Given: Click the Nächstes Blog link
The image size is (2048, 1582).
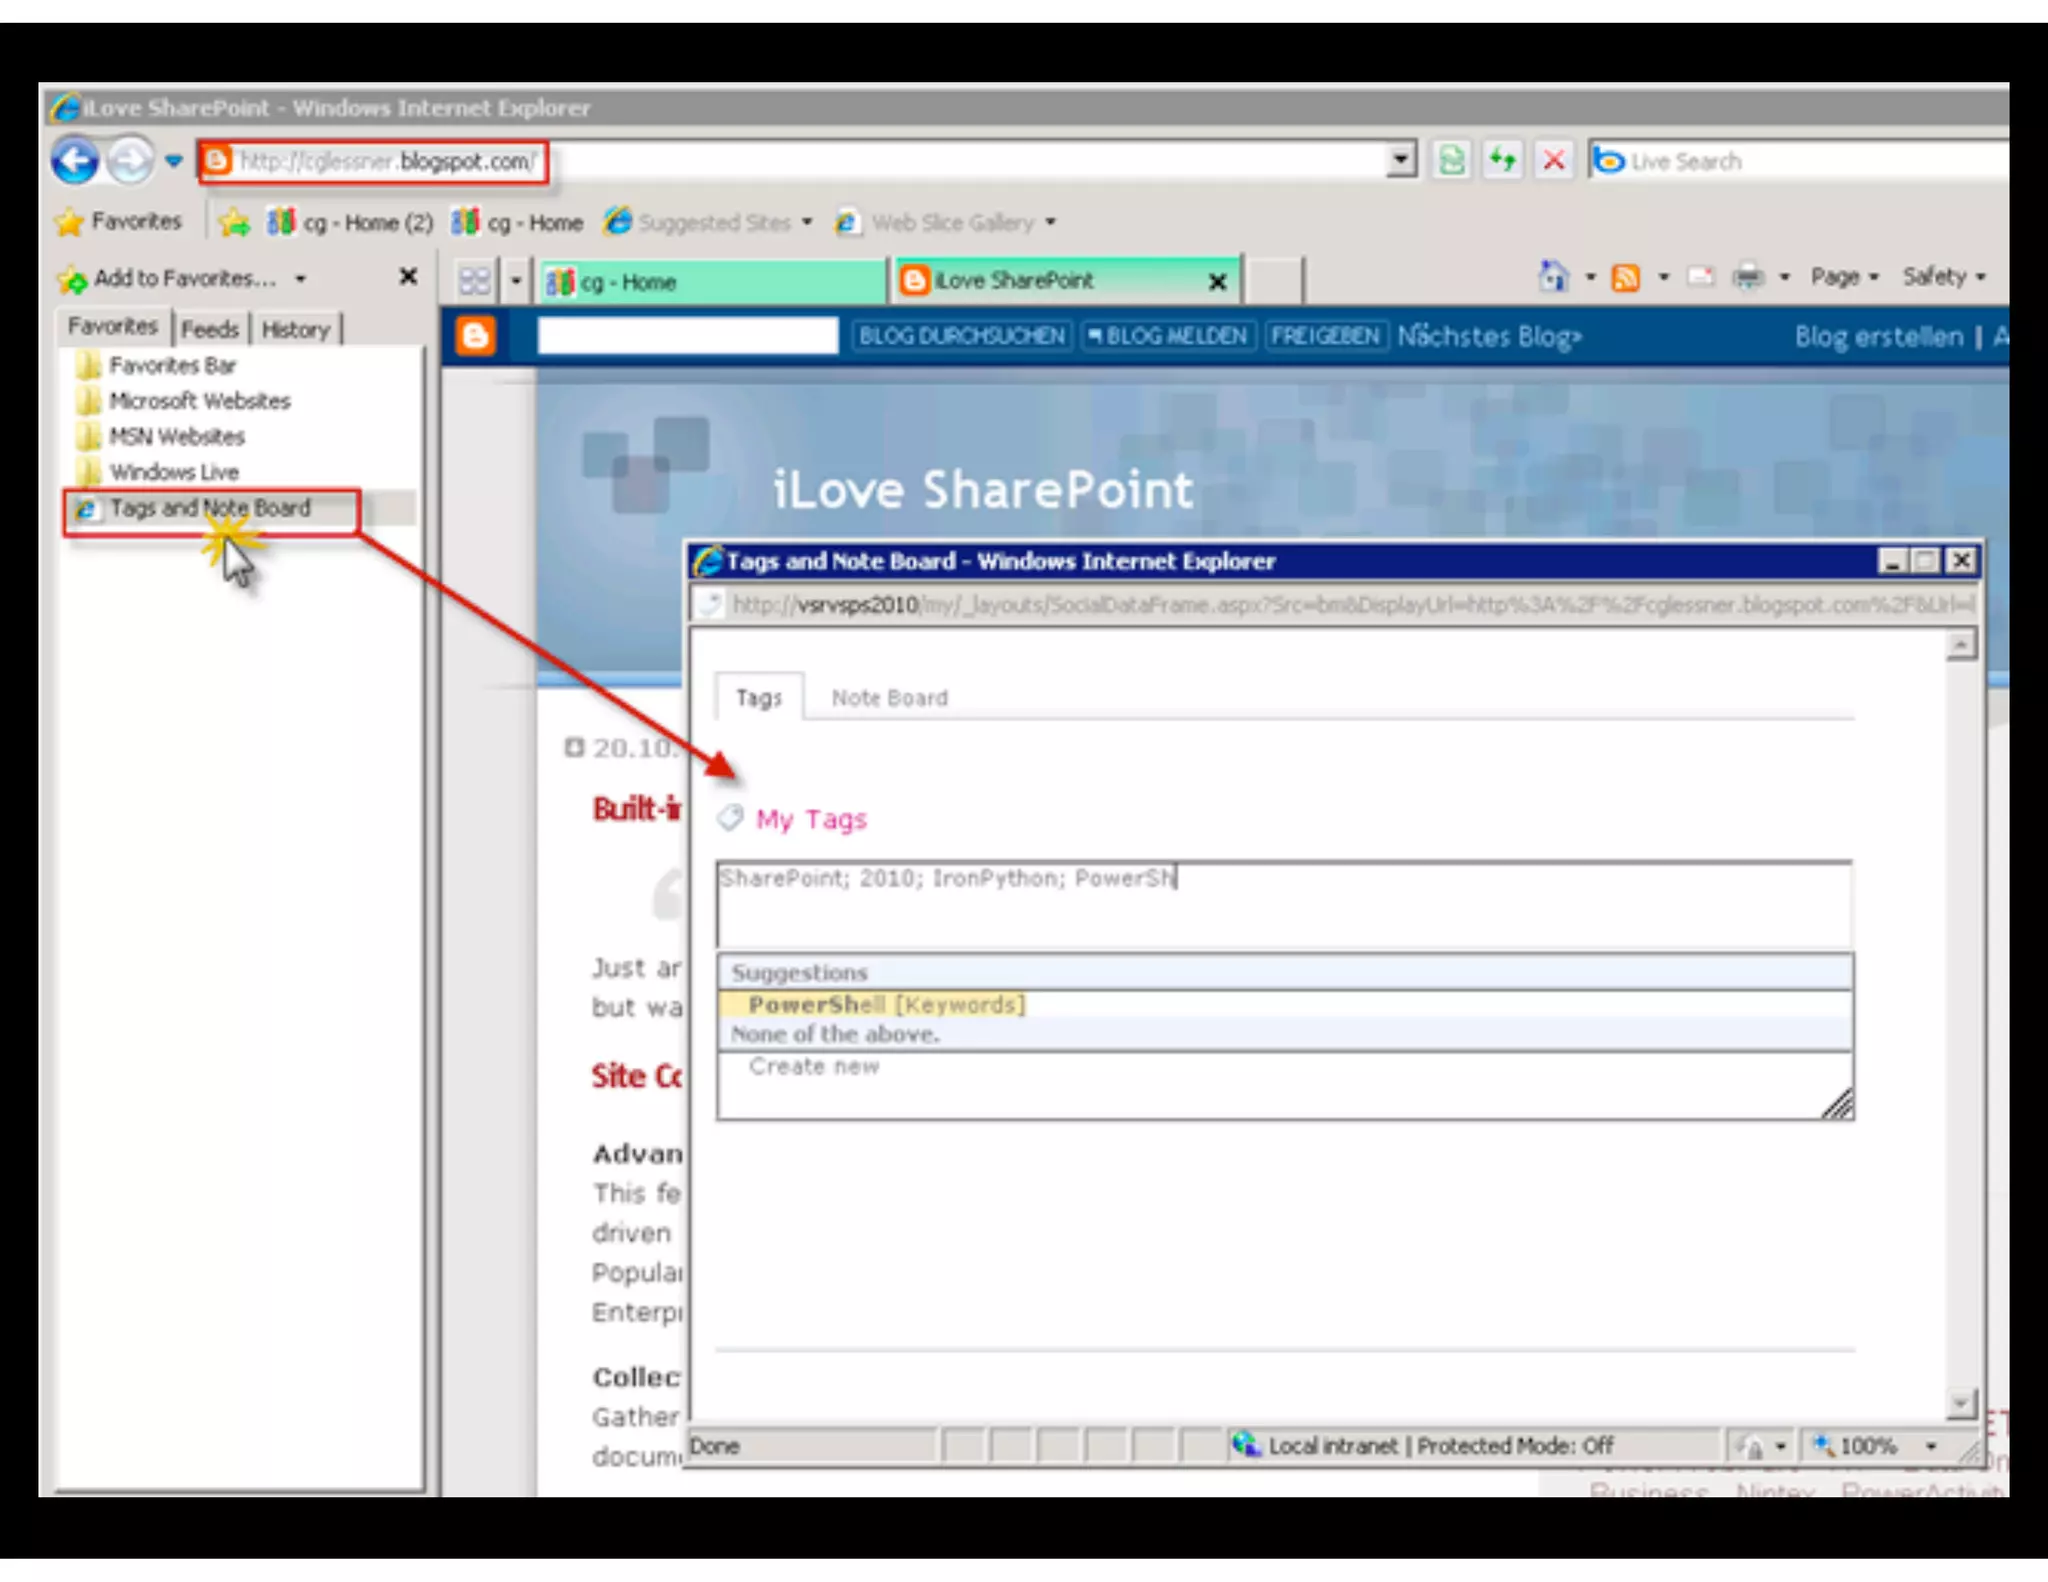Looking at the screenshot, I should click(1488, 336).
